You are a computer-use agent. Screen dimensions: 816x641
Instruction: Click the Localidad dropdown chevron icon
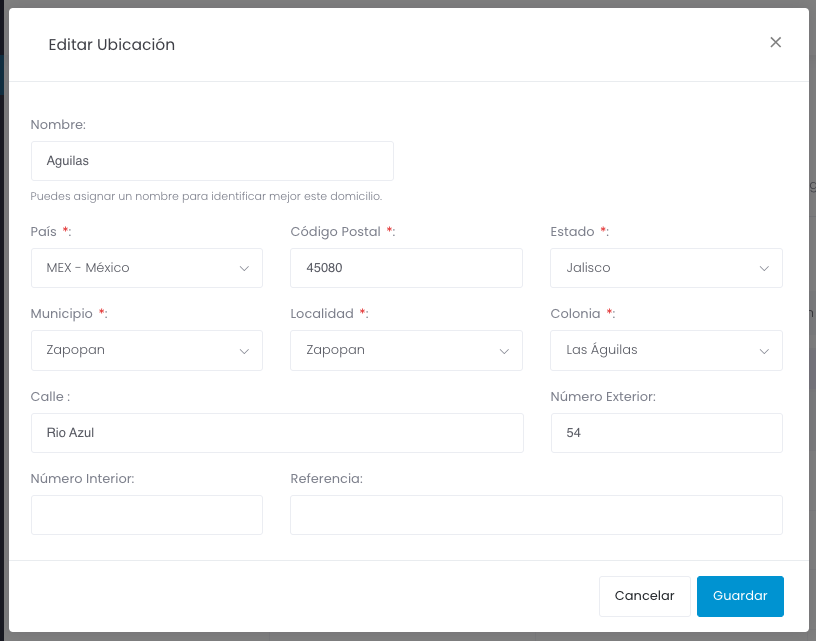504,351
